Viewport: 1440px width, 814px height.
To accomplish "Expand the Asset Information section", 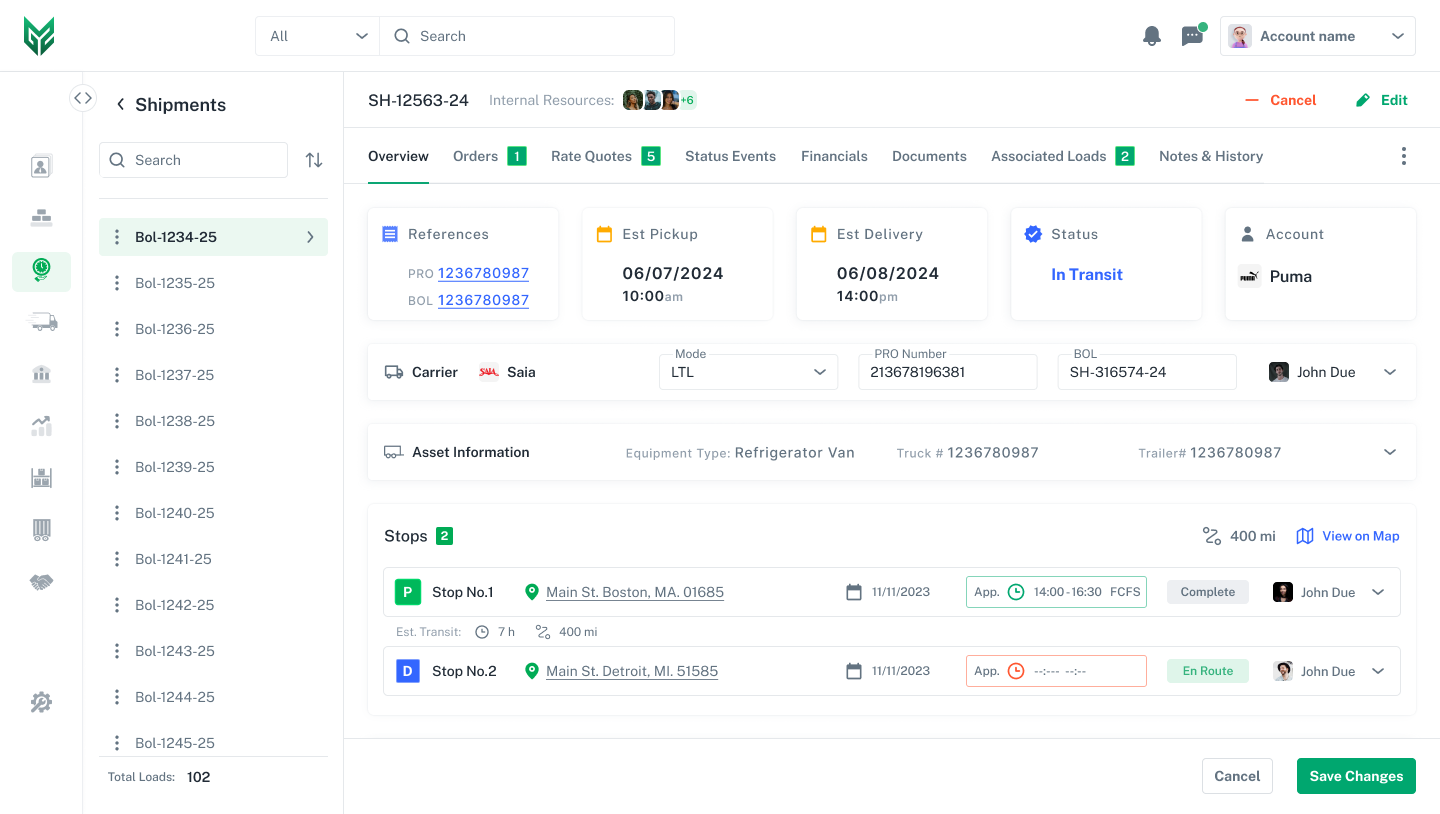I will pyautogui.click(x=1390, y=452).
